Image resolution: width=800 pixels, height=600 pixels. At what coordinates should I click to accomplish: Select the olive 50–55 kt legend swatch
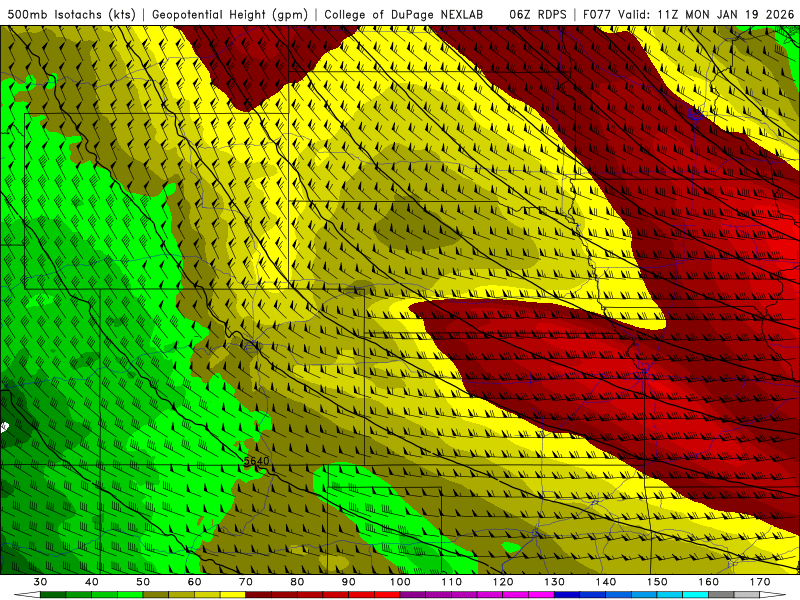tap(156, 595)
